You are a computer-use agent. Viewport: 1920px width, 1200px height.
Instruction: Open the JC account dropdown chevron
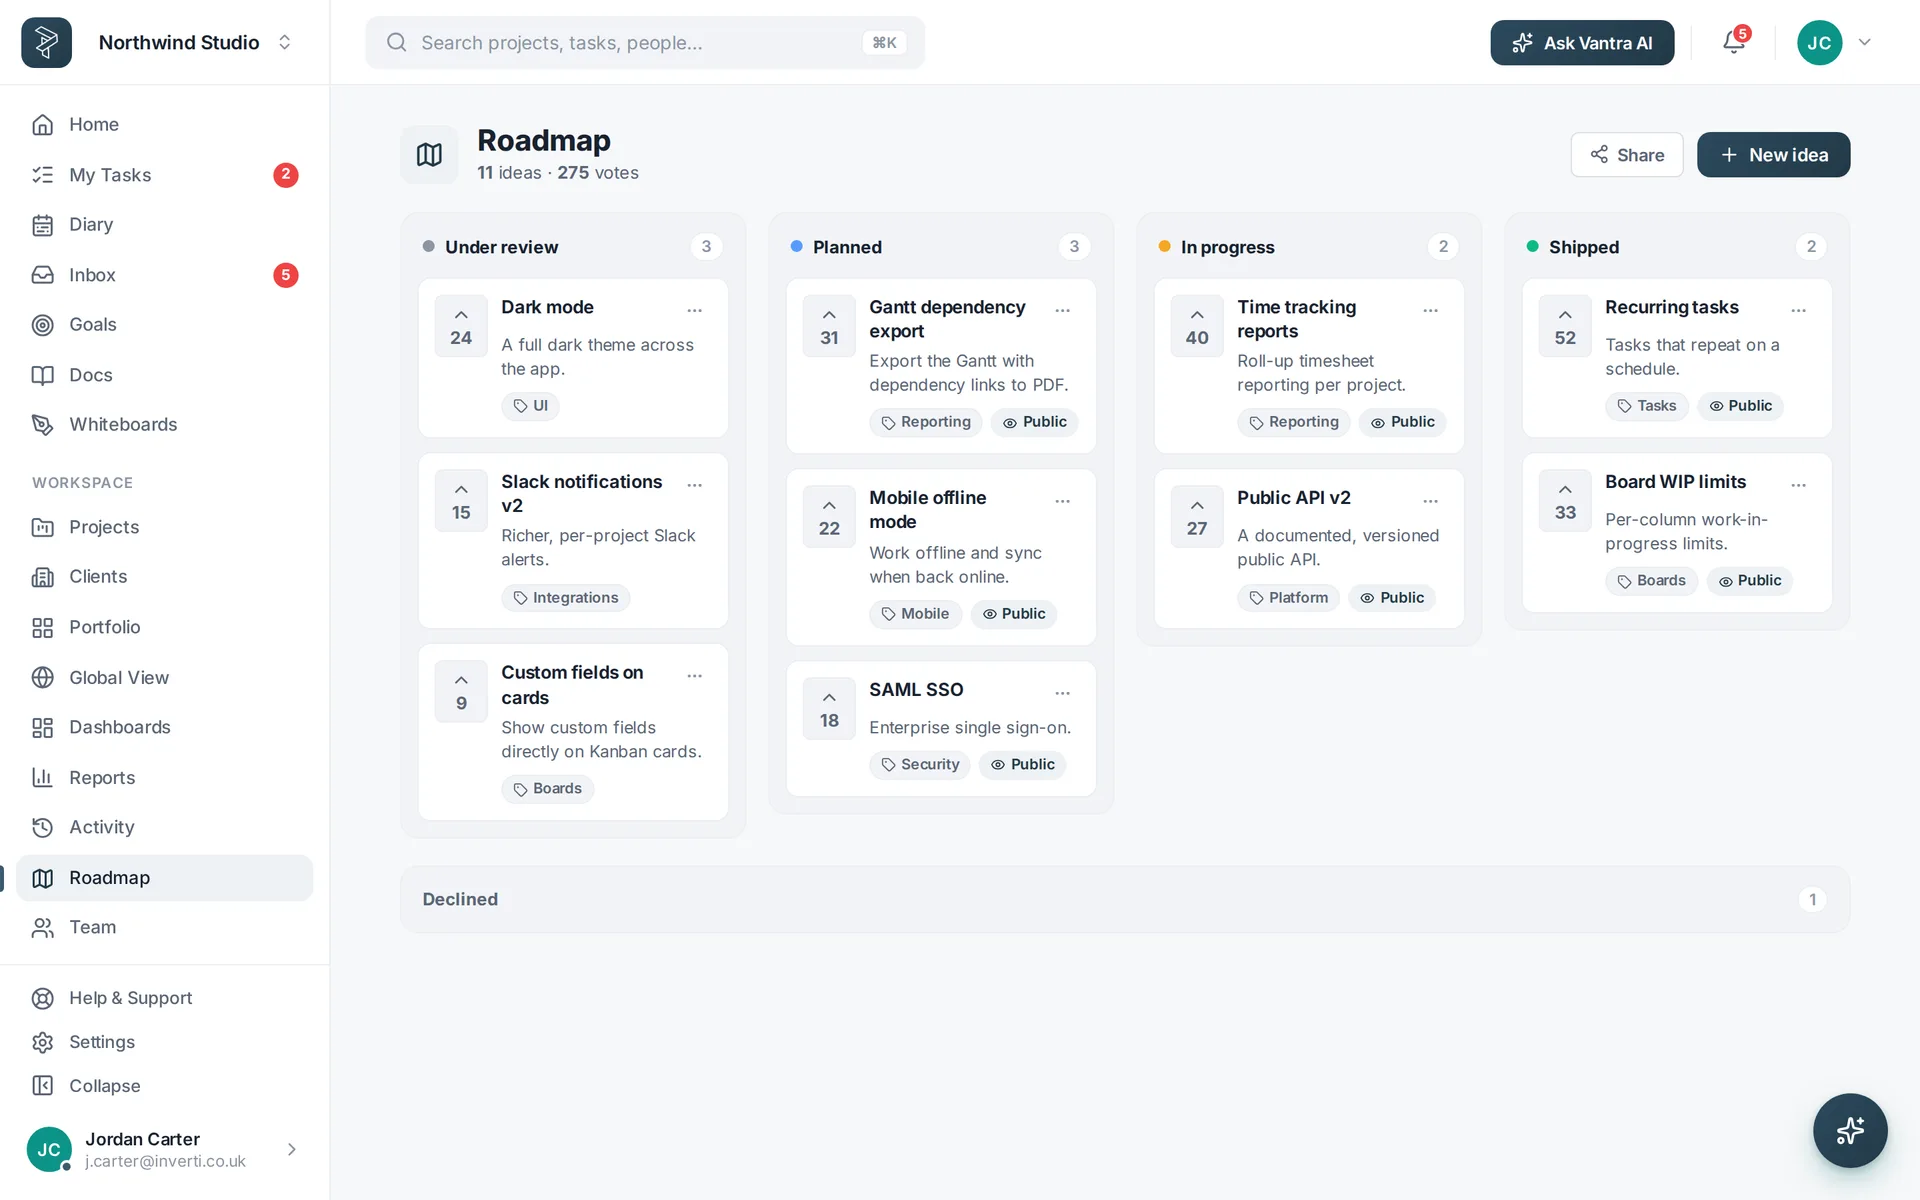tap(1865, 42)
